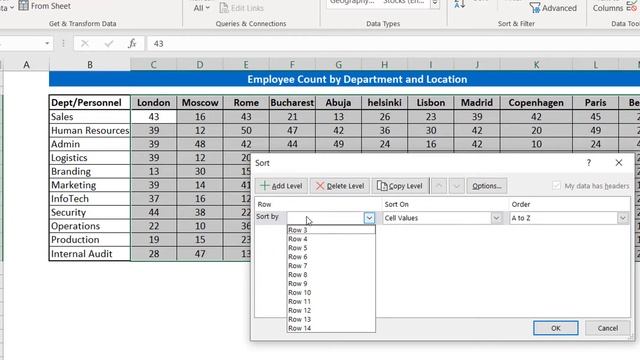This screenshot has width=640, height=360.
Task: Click the From Sheet button
Action: 44,6
